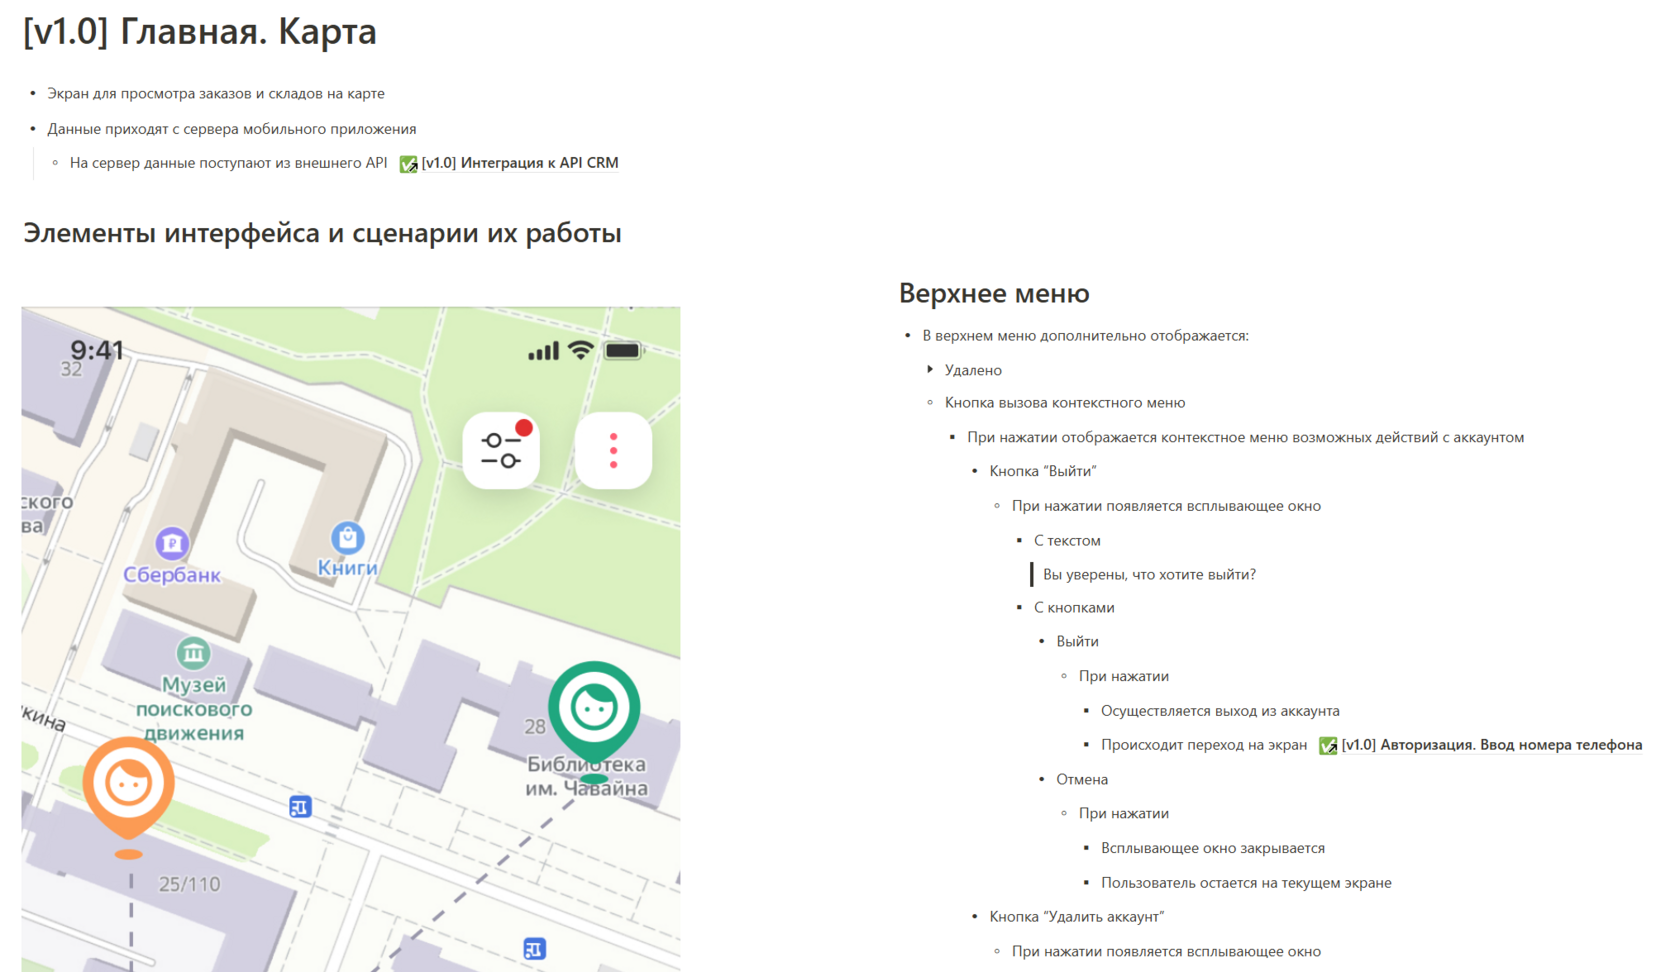1680x972 pixels.
Task: Click the Кнопка "Выйти" list item
Action: pos(1043,471)
